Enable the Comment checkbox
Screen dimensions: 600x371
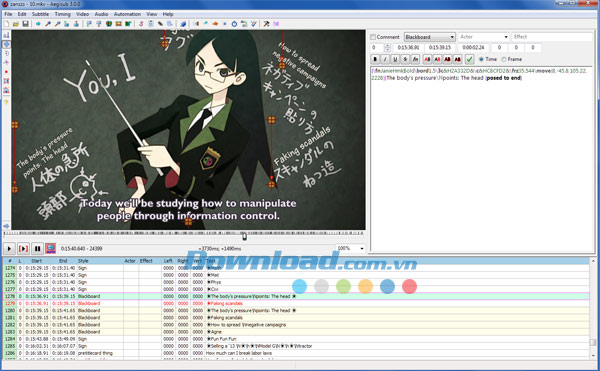point(373,37)
